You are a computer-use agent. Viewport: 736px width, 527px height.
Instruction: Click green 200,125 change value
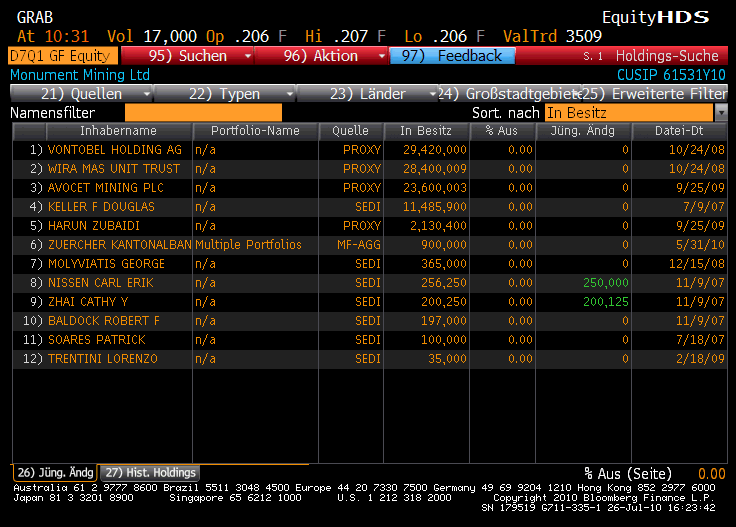point(606,302)
